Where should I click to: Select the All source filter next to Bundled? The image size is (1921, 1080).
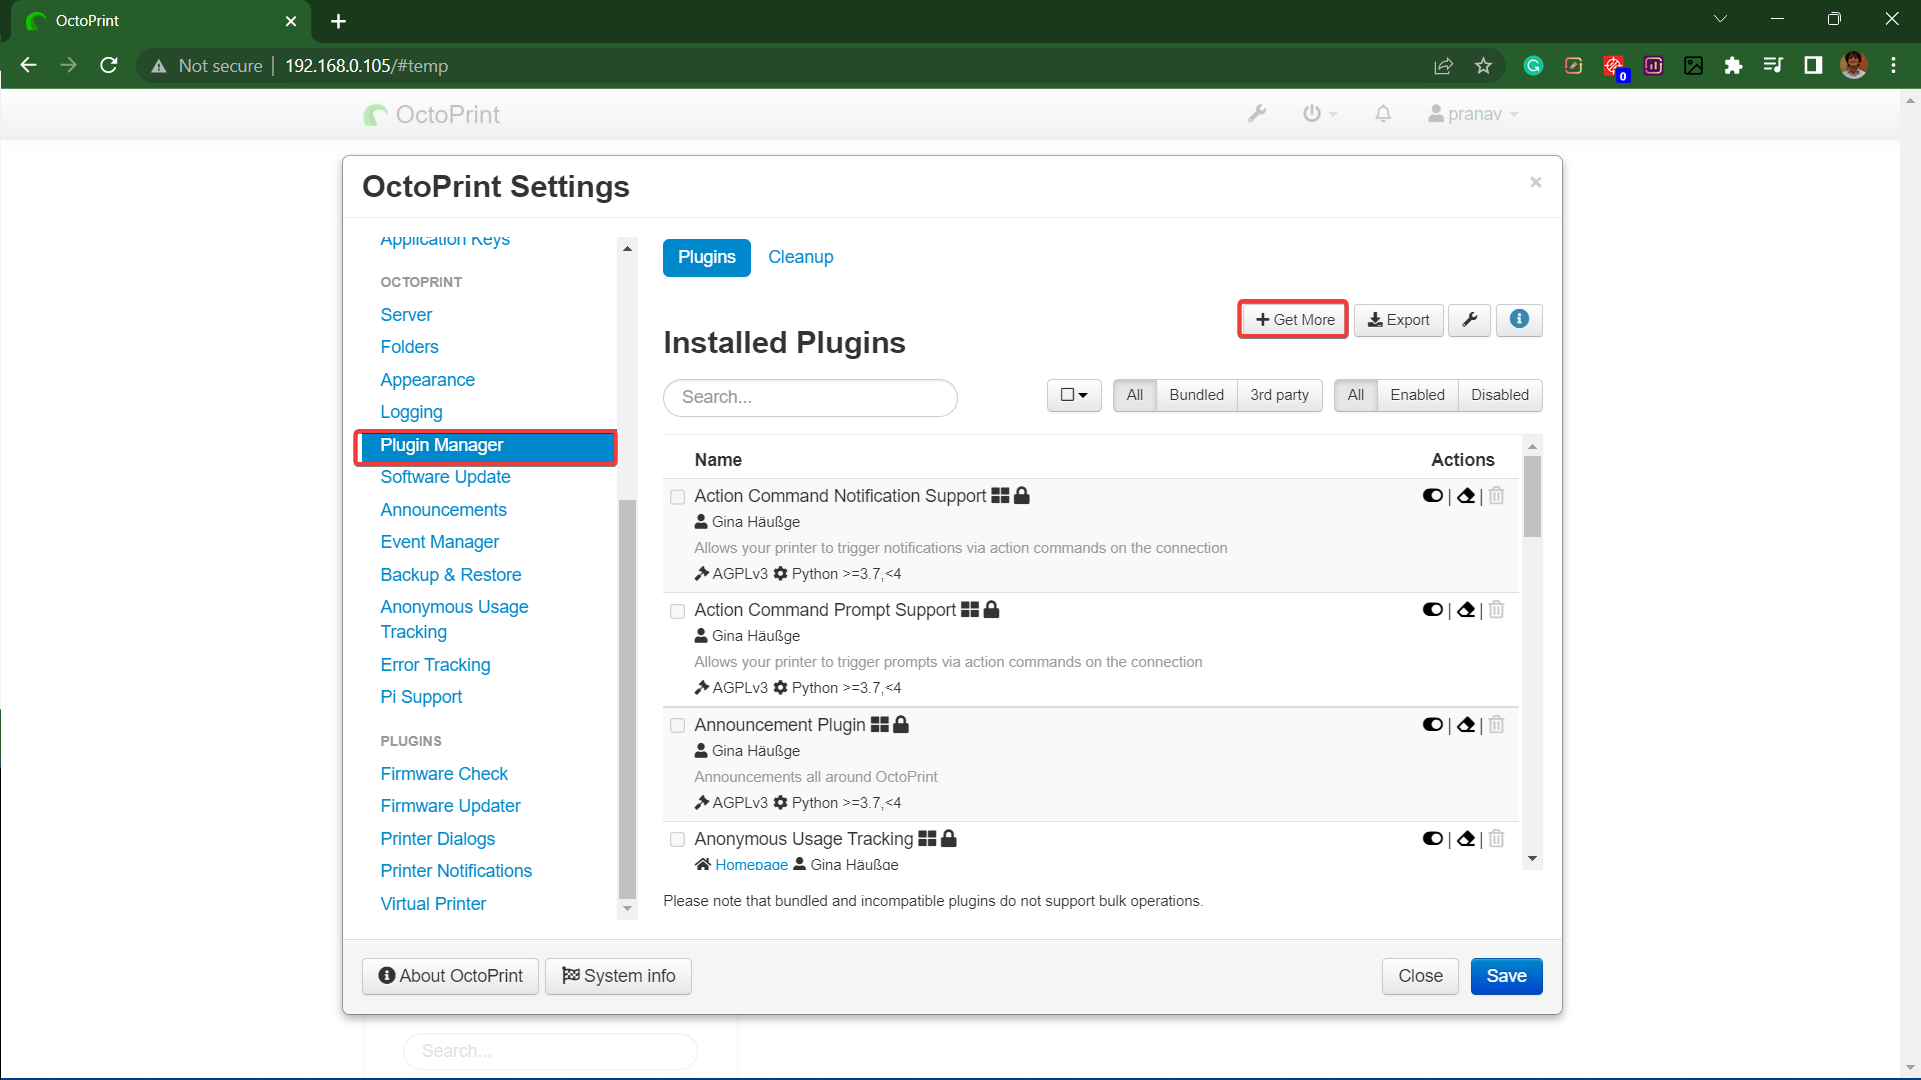tap(1134, 395)
